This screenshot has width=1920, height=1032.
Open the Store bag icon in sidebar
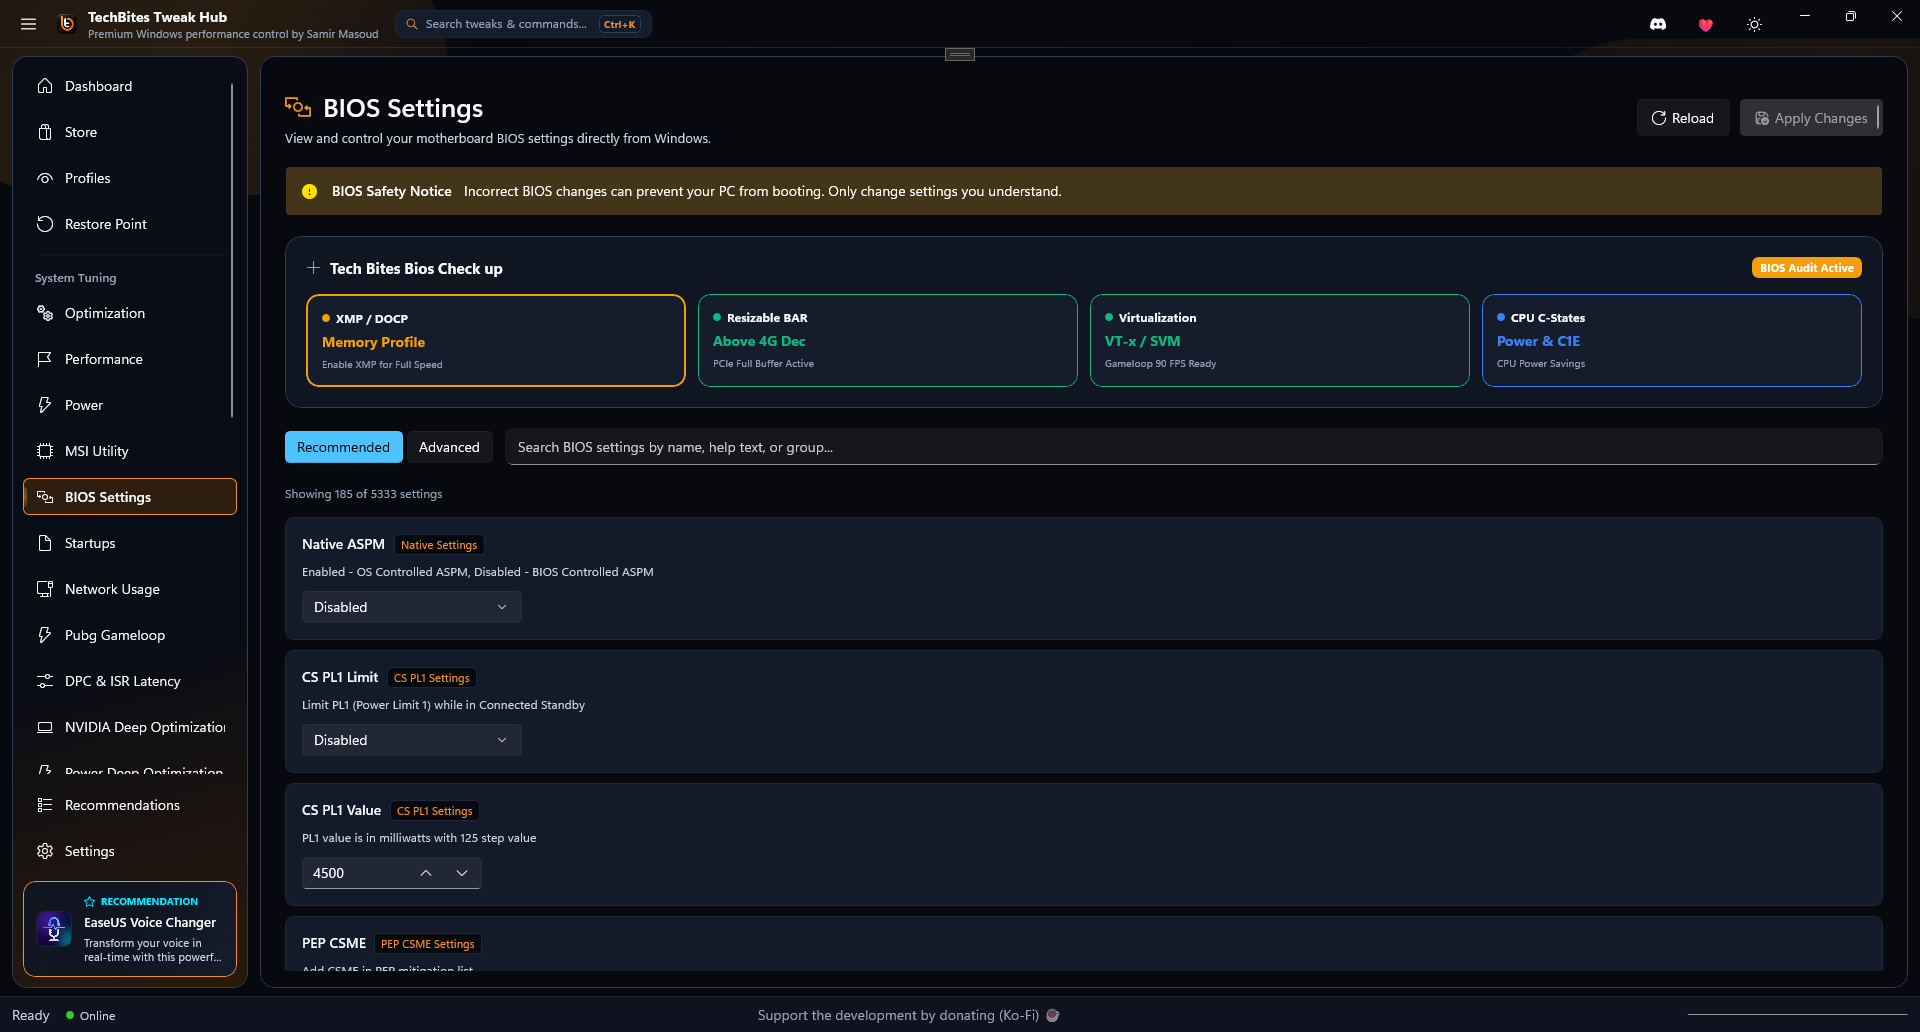coord(45,132)
